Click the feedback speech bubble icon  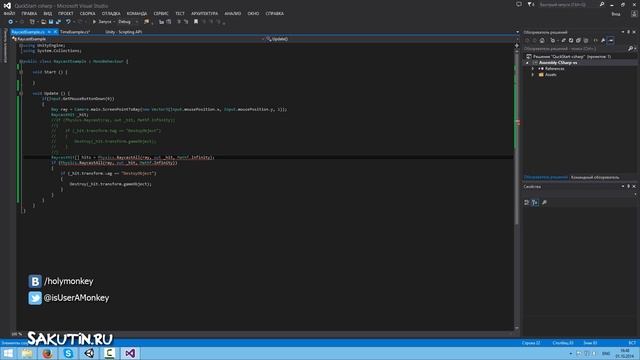pos(519,4)
